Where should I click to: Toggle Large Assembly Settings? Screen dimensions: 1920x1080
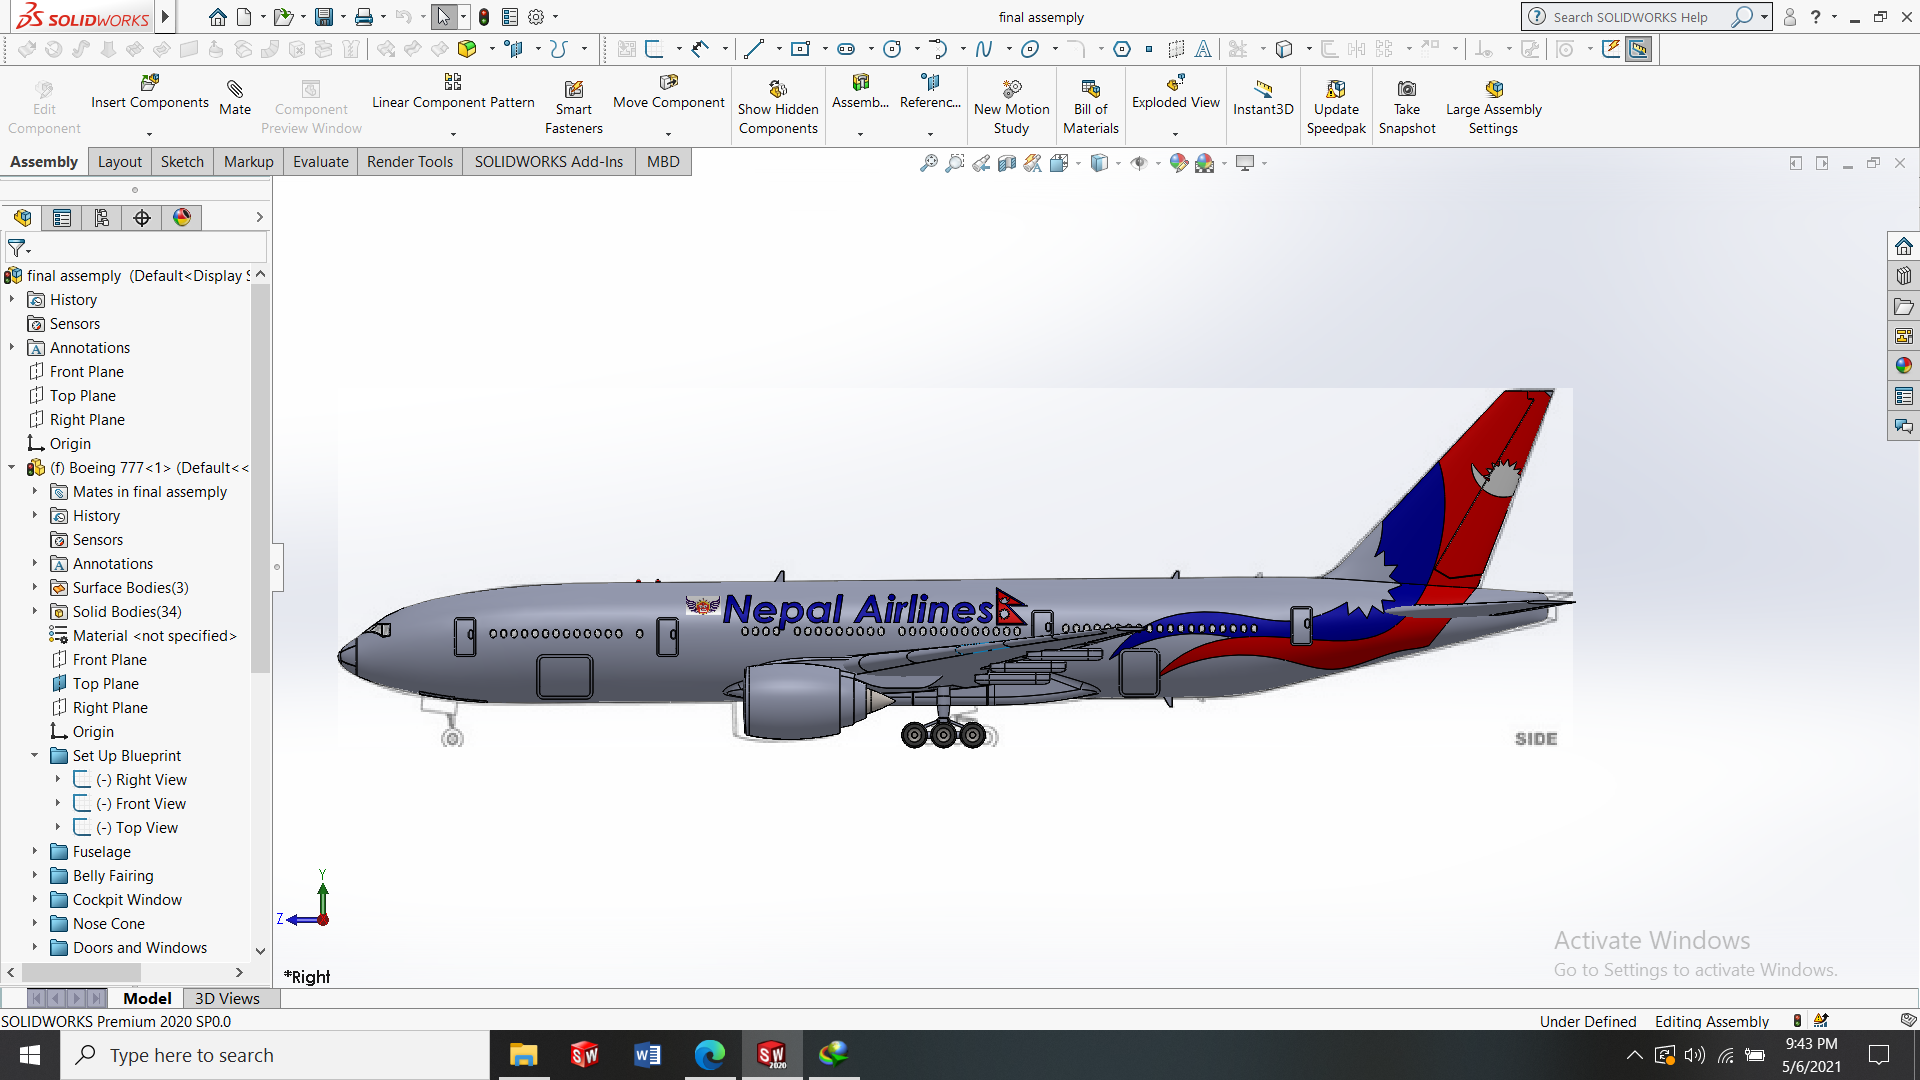pyautogui.click(x=1494, y=106)
